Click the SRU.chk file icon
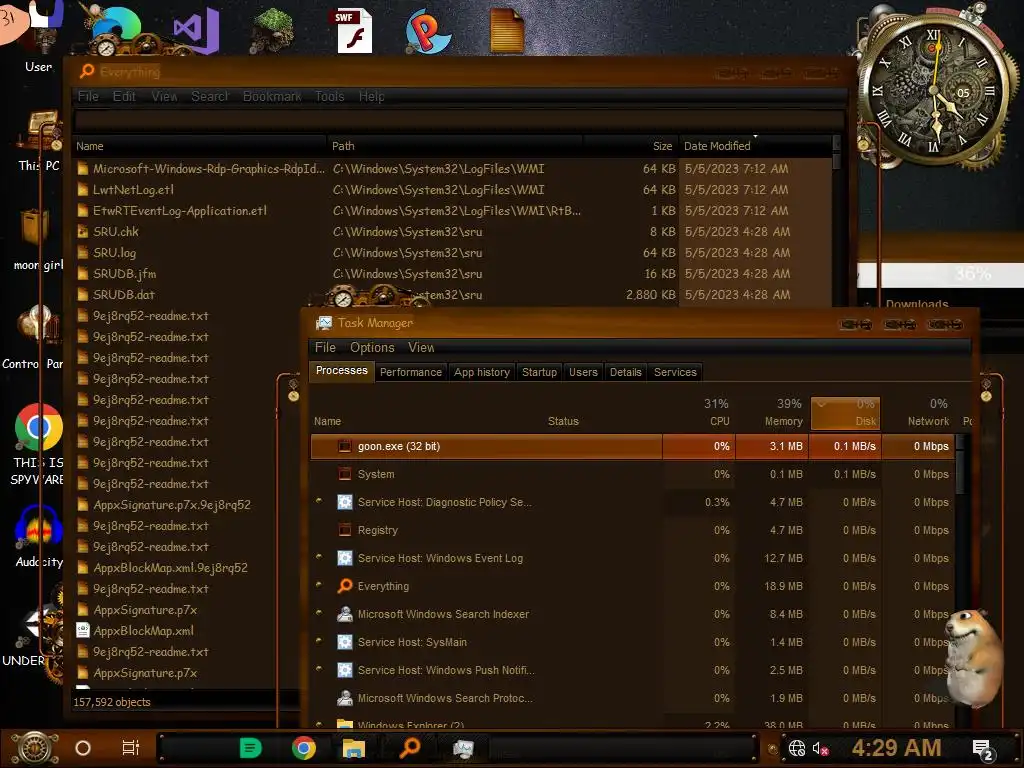Viewport: 1024px width, 768px height. pyautogui.click(x=83, y=231)
